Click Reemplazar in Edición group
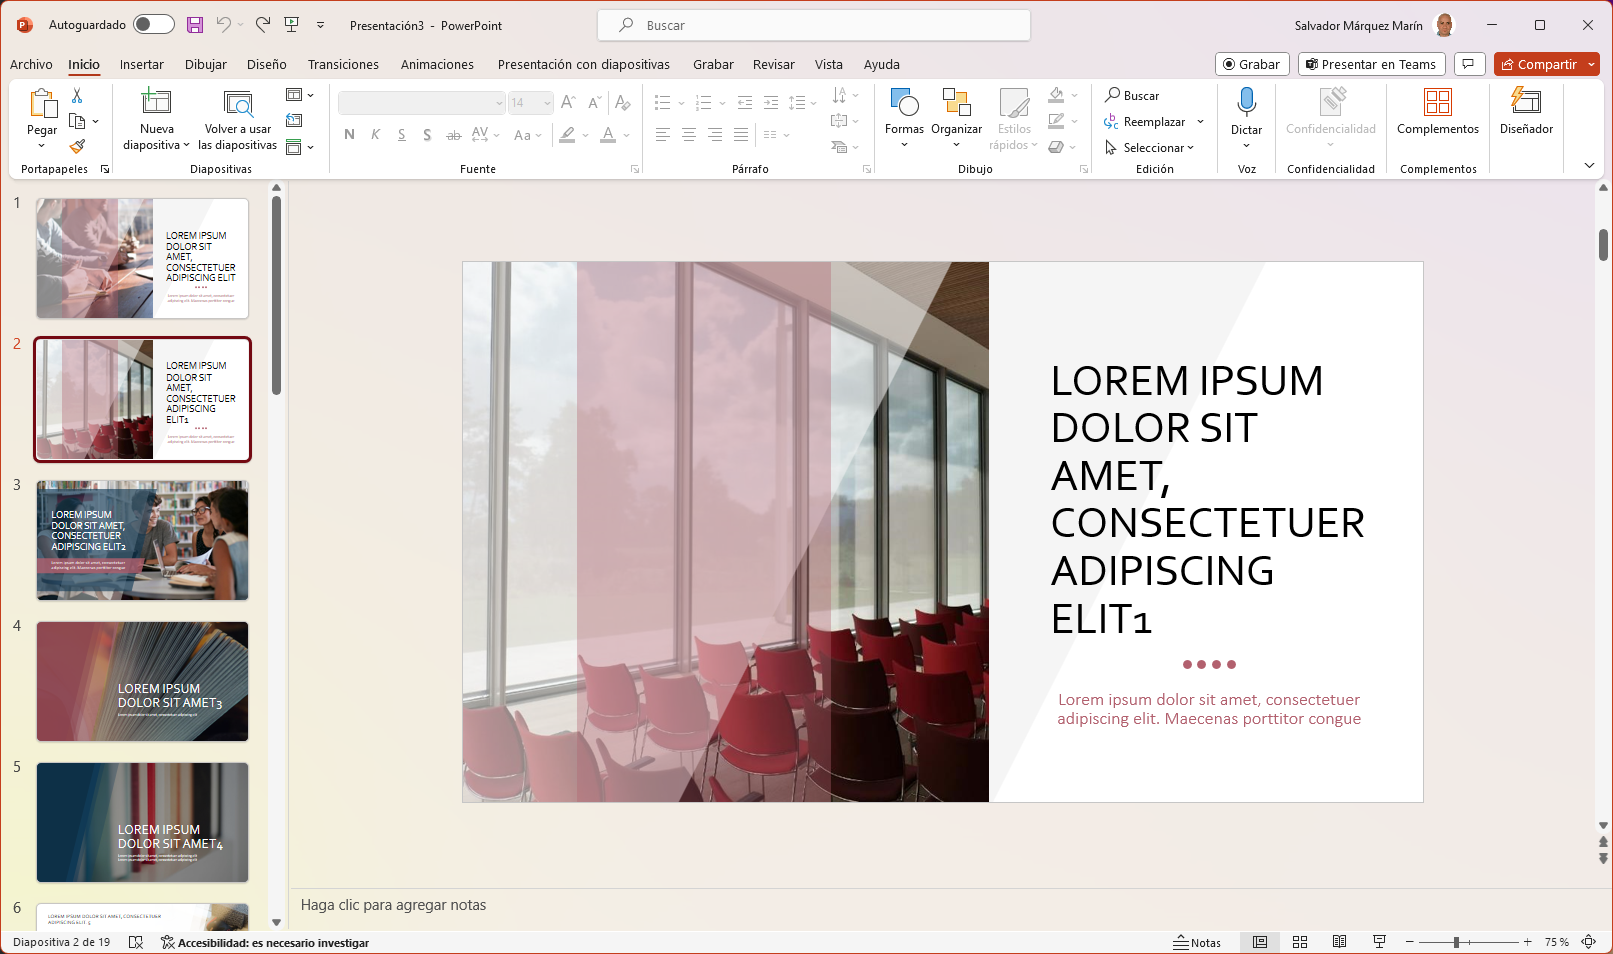The width and height of the screenshot is (1613, 954). click(1145, 121)
